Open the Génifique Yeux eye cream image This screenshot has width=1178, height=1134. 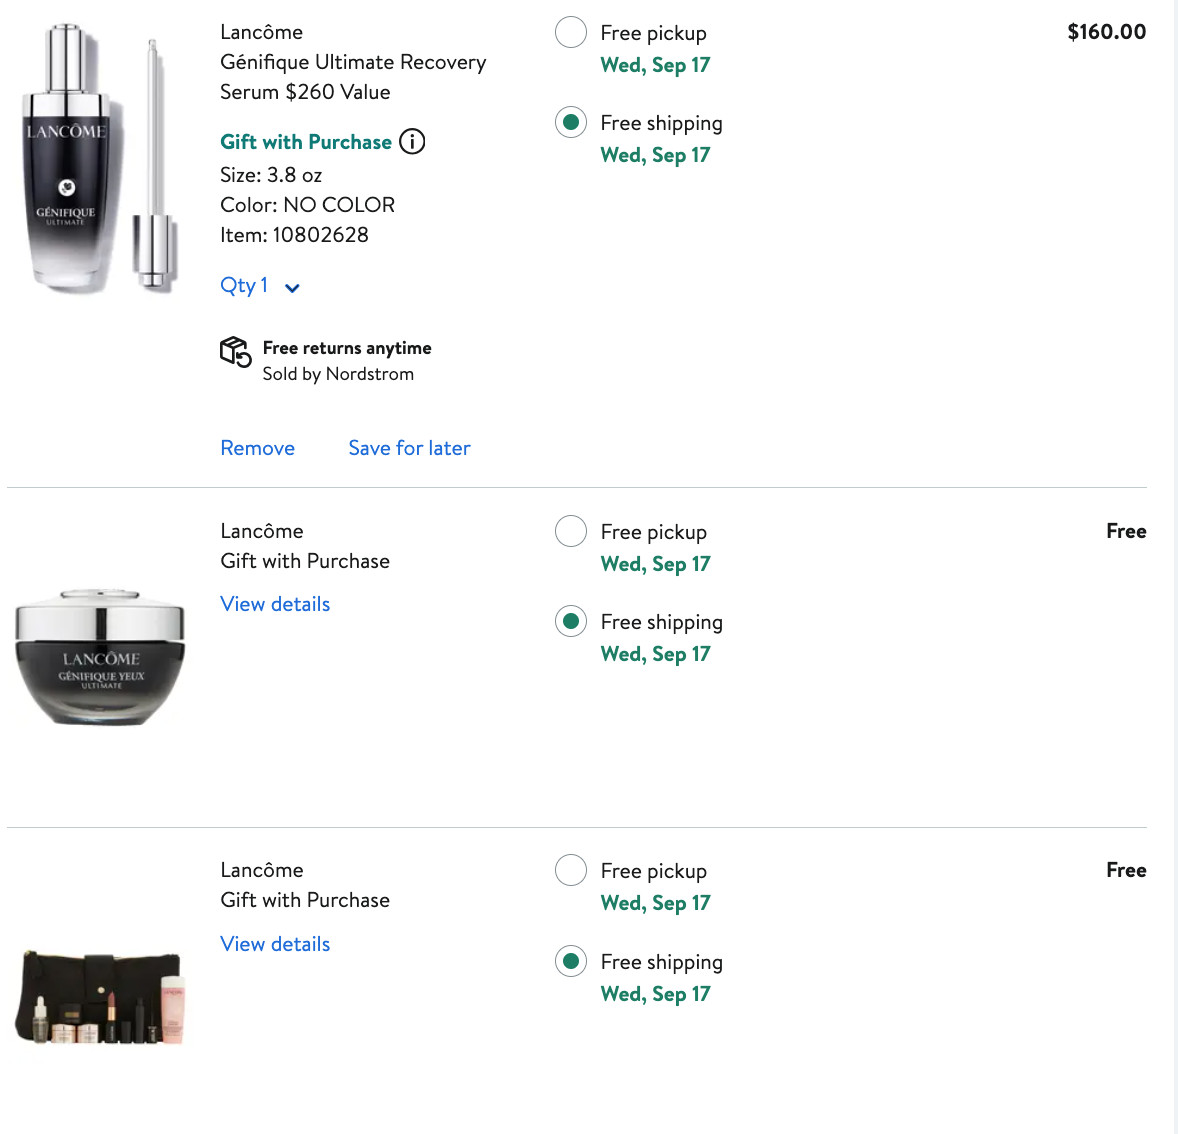pyautogui.click(x=100, y=657)
